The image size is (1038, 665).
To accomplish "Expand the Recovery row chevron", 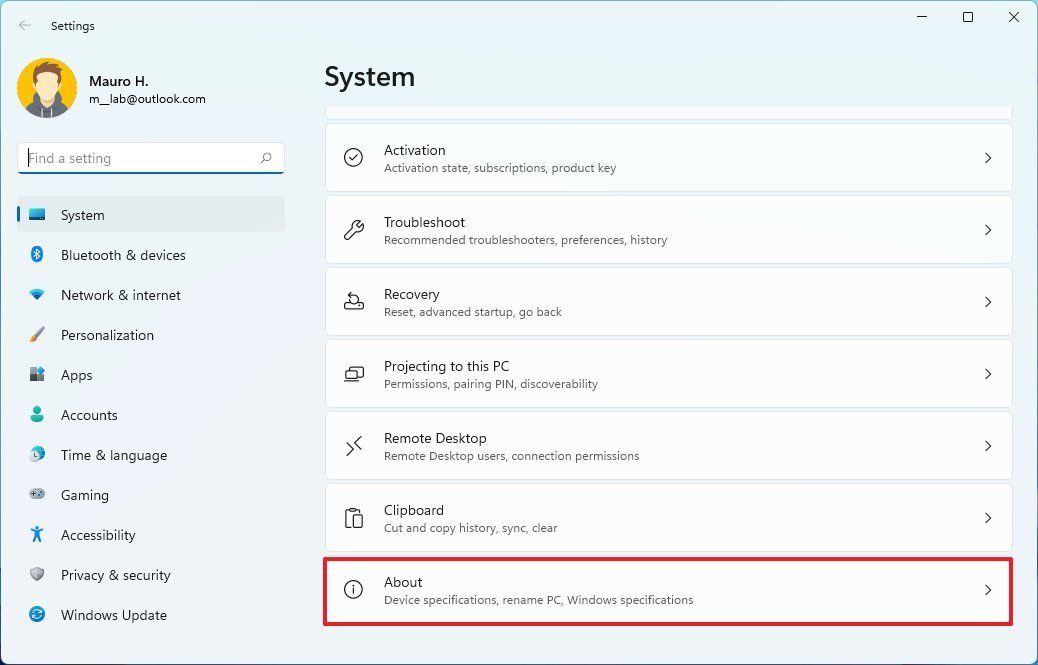I will (x=988, y=302).
